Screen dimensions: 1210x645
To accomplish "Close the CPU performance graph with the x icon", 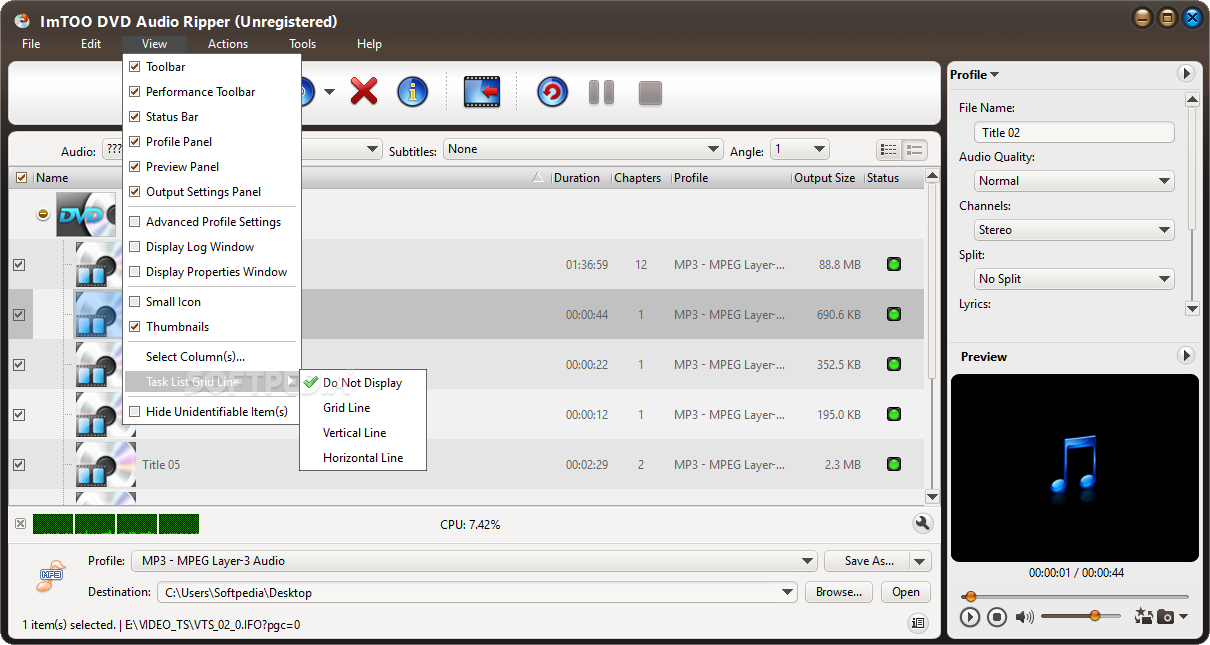I will pos(20,523).
